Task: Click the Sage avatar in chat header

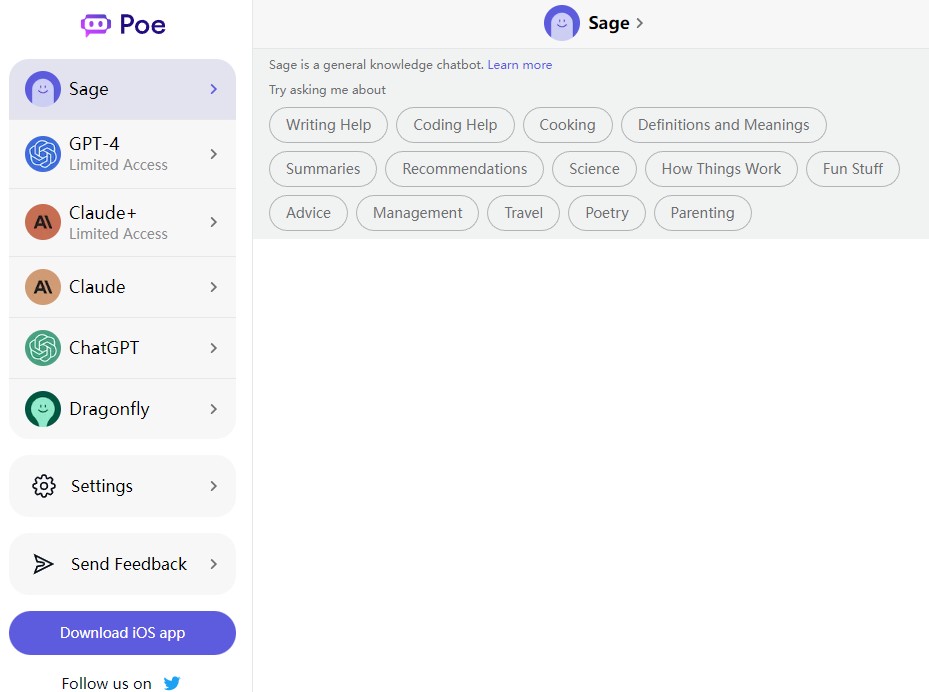Action: [x=562, y=23]
